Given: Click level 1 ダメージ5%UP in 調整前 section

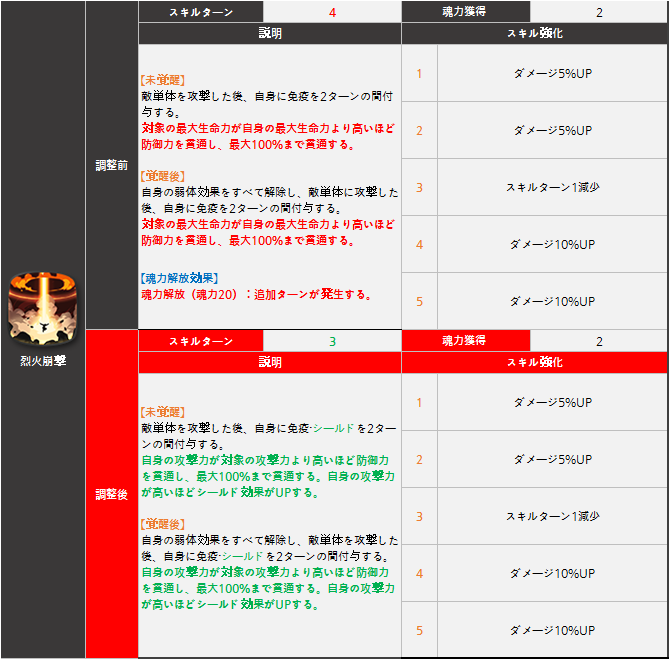Looking at the screenshot, I should tap(553, 73).
